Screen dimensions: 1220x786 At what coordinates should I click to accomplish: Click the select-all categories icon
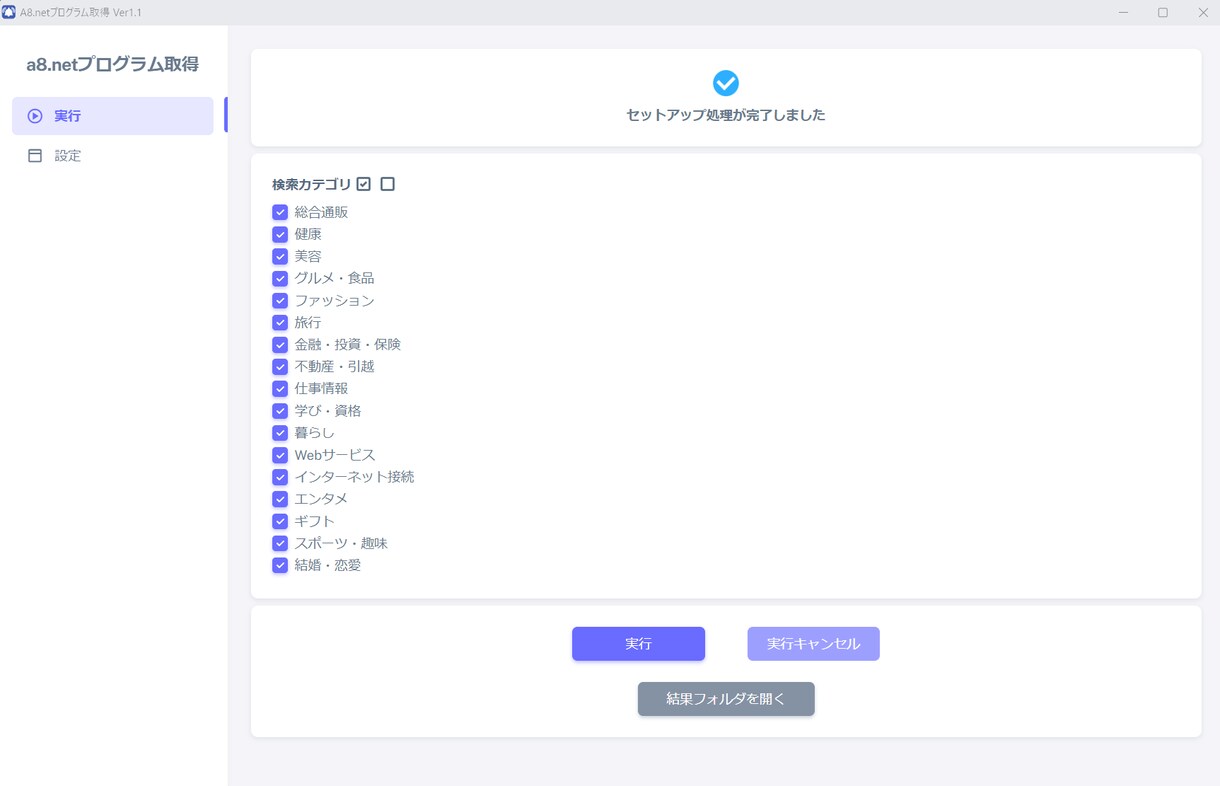(x=364, y=184)
